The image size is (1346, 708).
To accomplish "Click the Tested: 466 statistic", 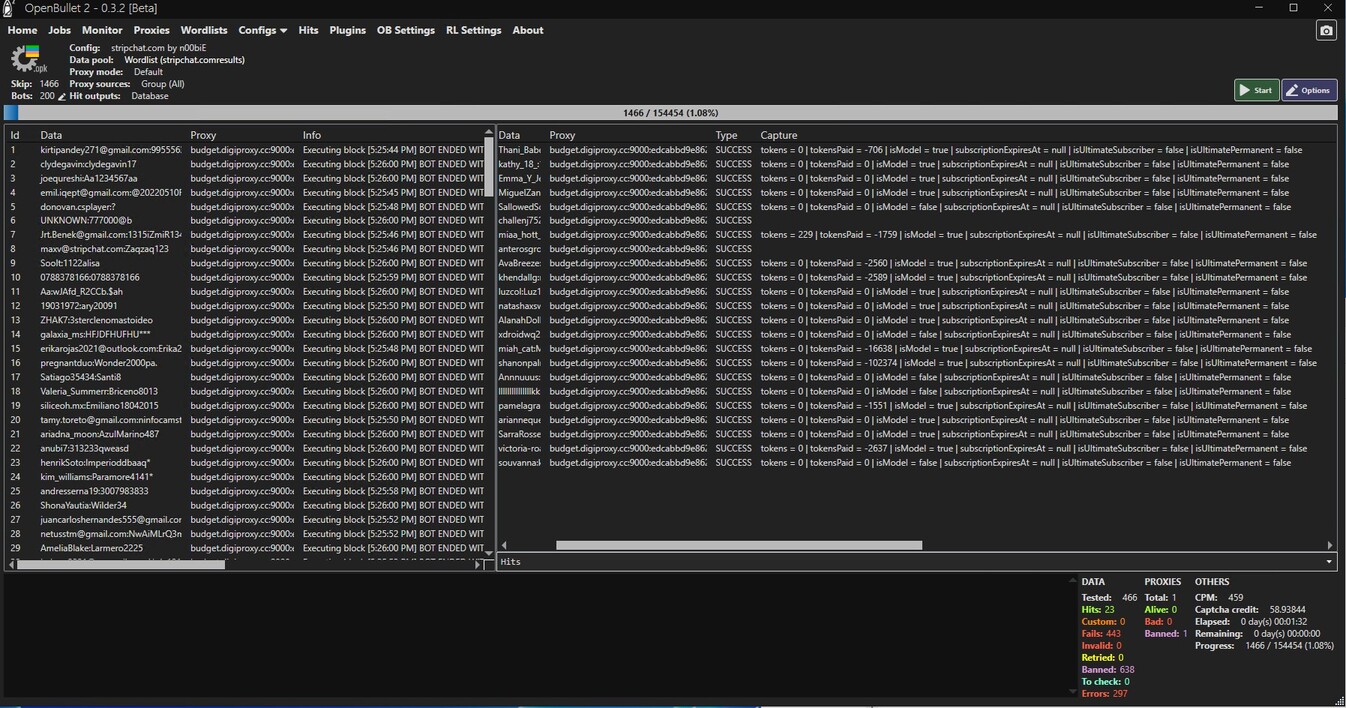I will 1109,597.
